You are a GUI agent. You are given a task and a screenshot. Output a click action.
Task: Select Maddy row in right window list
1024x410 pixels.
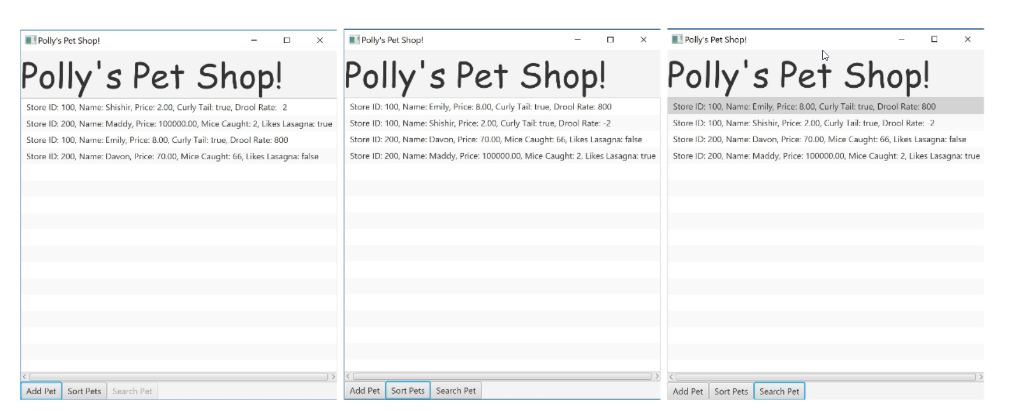[x=825, y=155]
